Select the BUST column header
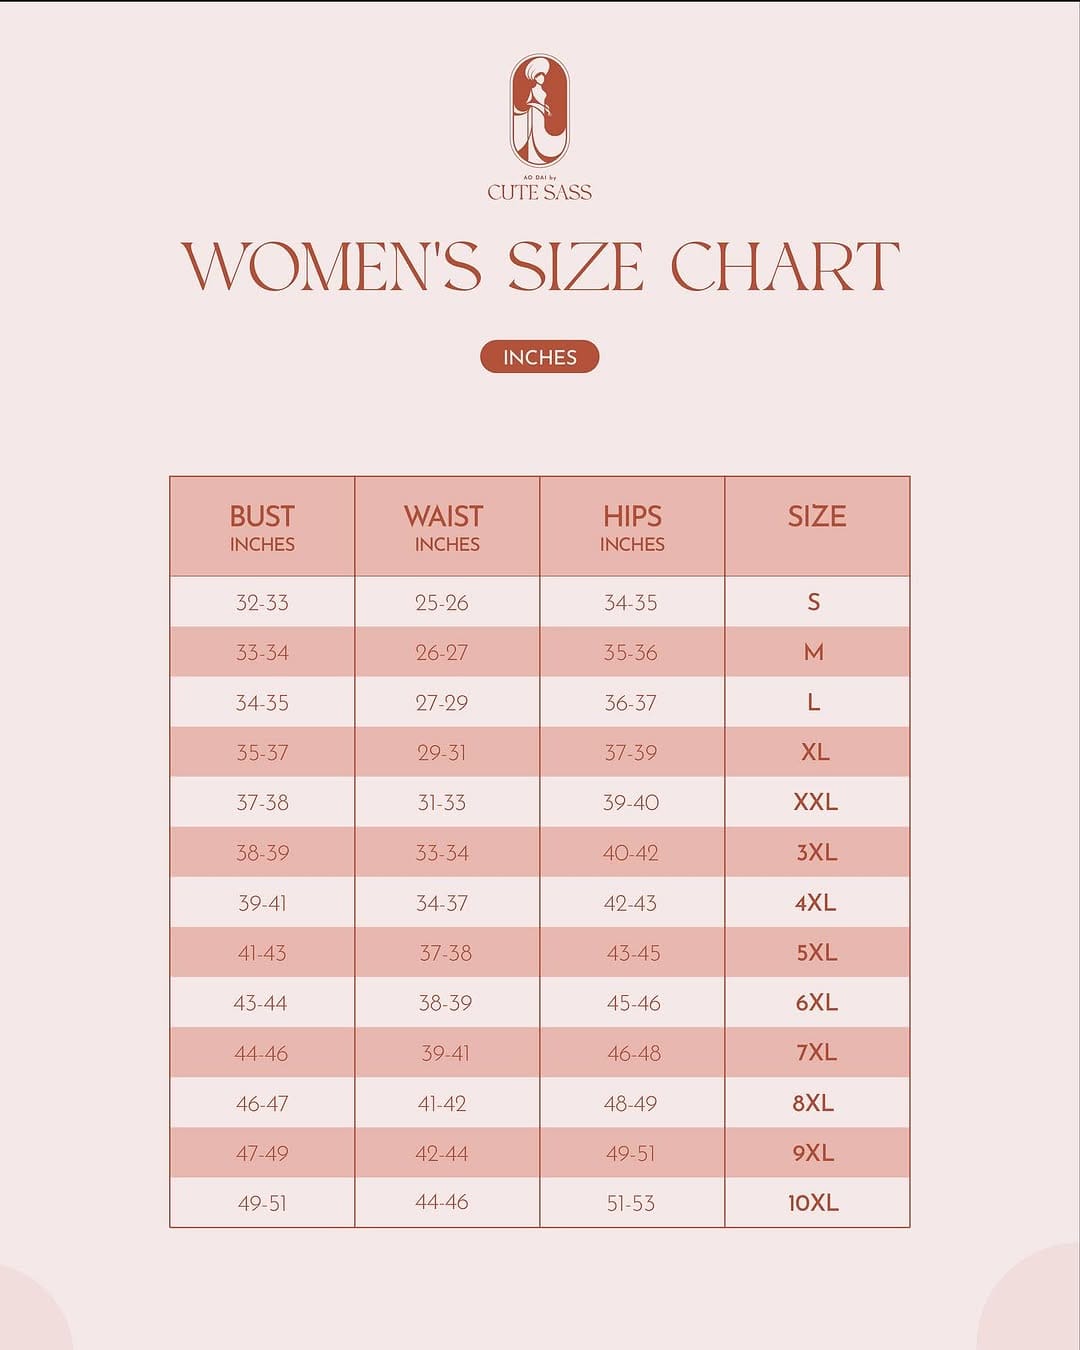This screenshot has height=1350, width=1080. coord(262,527)
